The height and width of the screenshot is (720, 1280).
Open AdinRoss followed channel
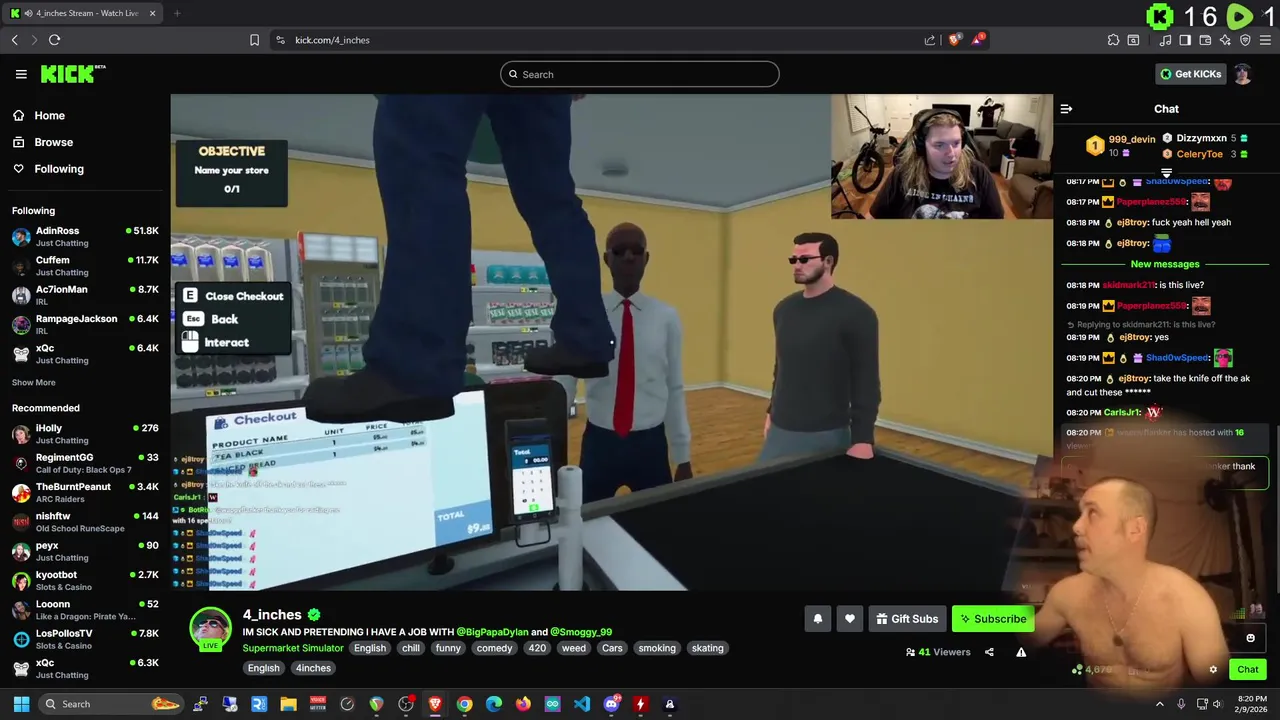click(x=85, y=236)
